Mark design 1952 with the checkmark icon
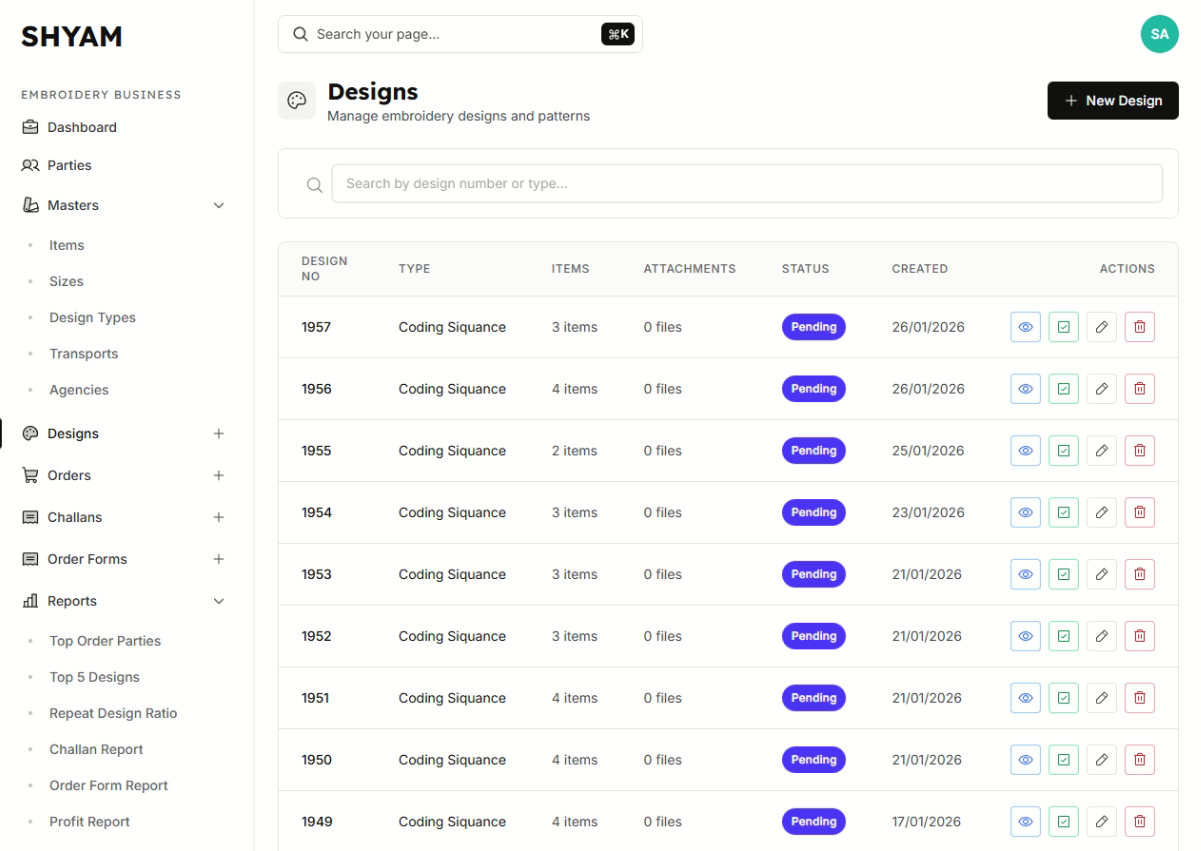 1063,636
